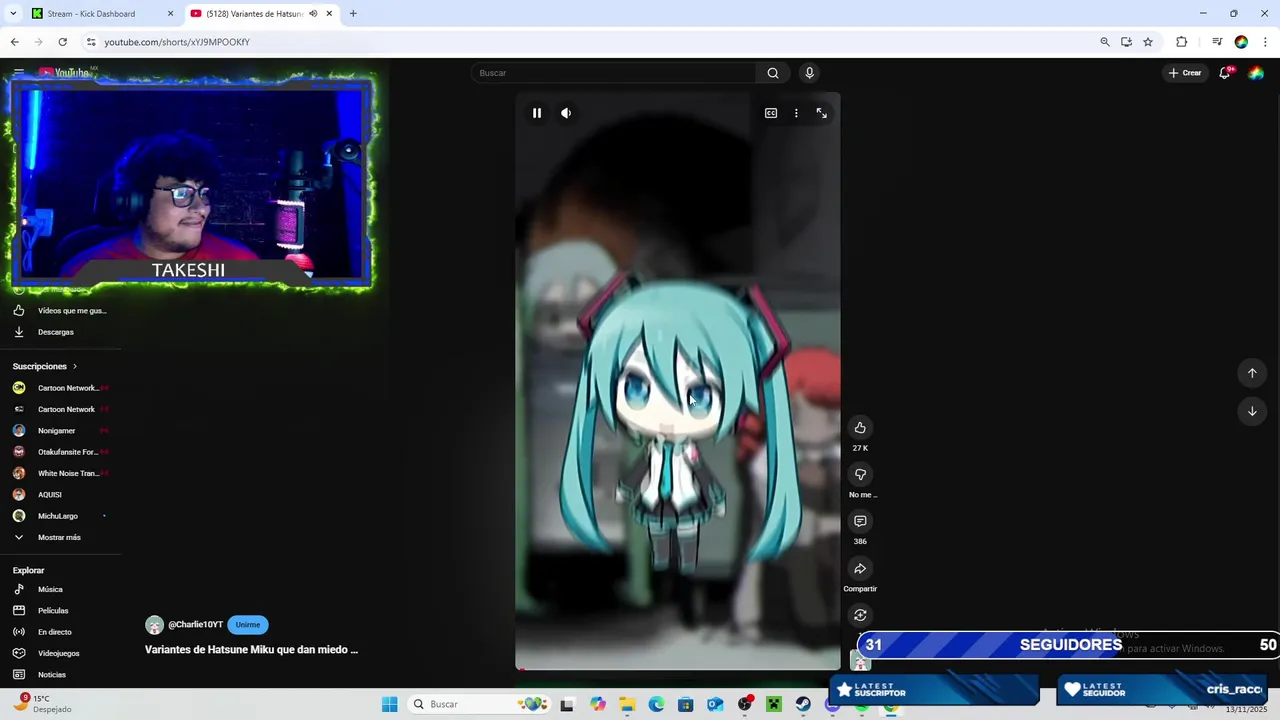1280x720 pixels.
Task: Open the tab search dropdown
Action: tap(13, 14)
